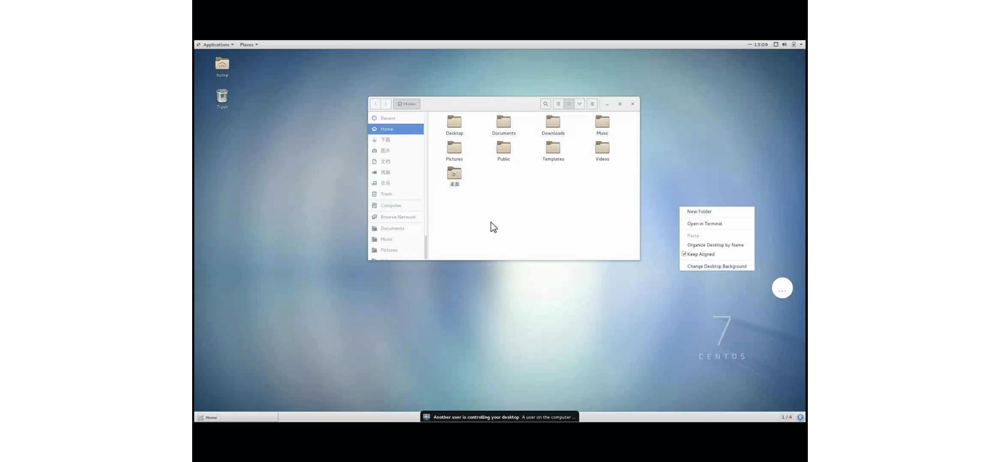Select Computer in the sidebar
This screenshot has height=462, width=1000.
point(396,205)
